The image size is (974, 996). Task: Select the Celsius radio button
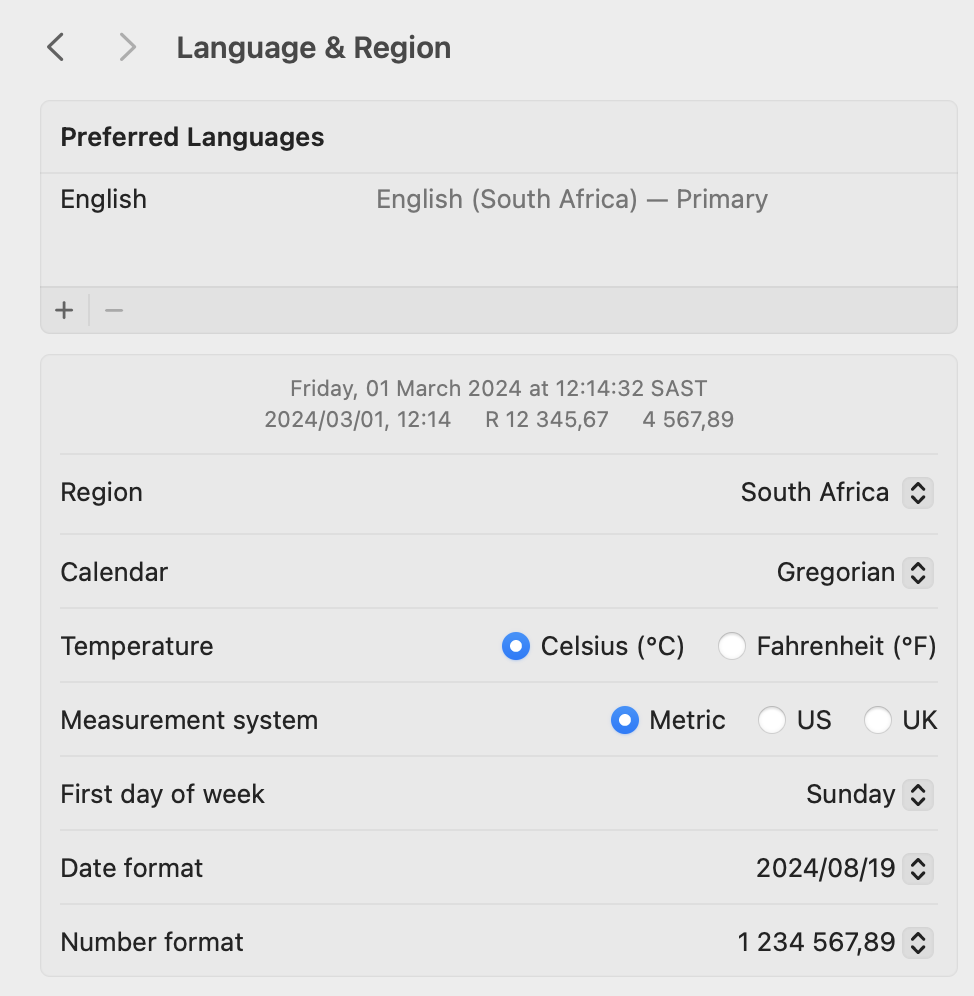tap(516, 647)
